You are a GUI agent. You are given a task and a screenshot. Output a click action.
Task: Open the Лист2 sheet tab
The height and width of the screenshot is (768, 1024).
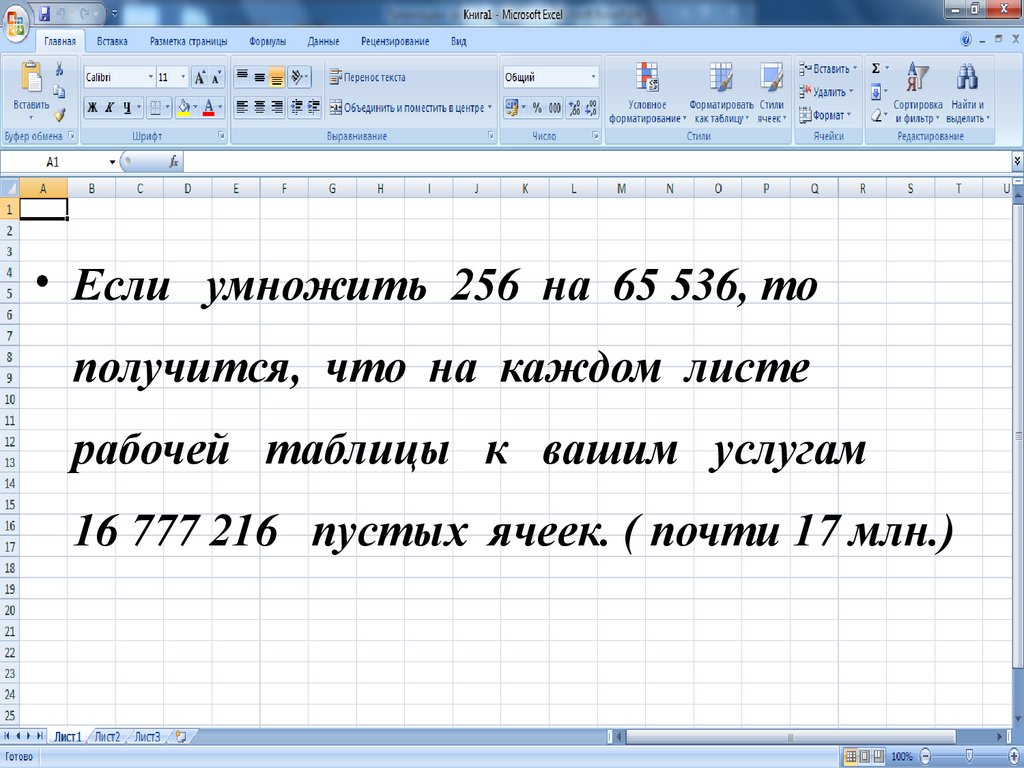pos(107,737)
